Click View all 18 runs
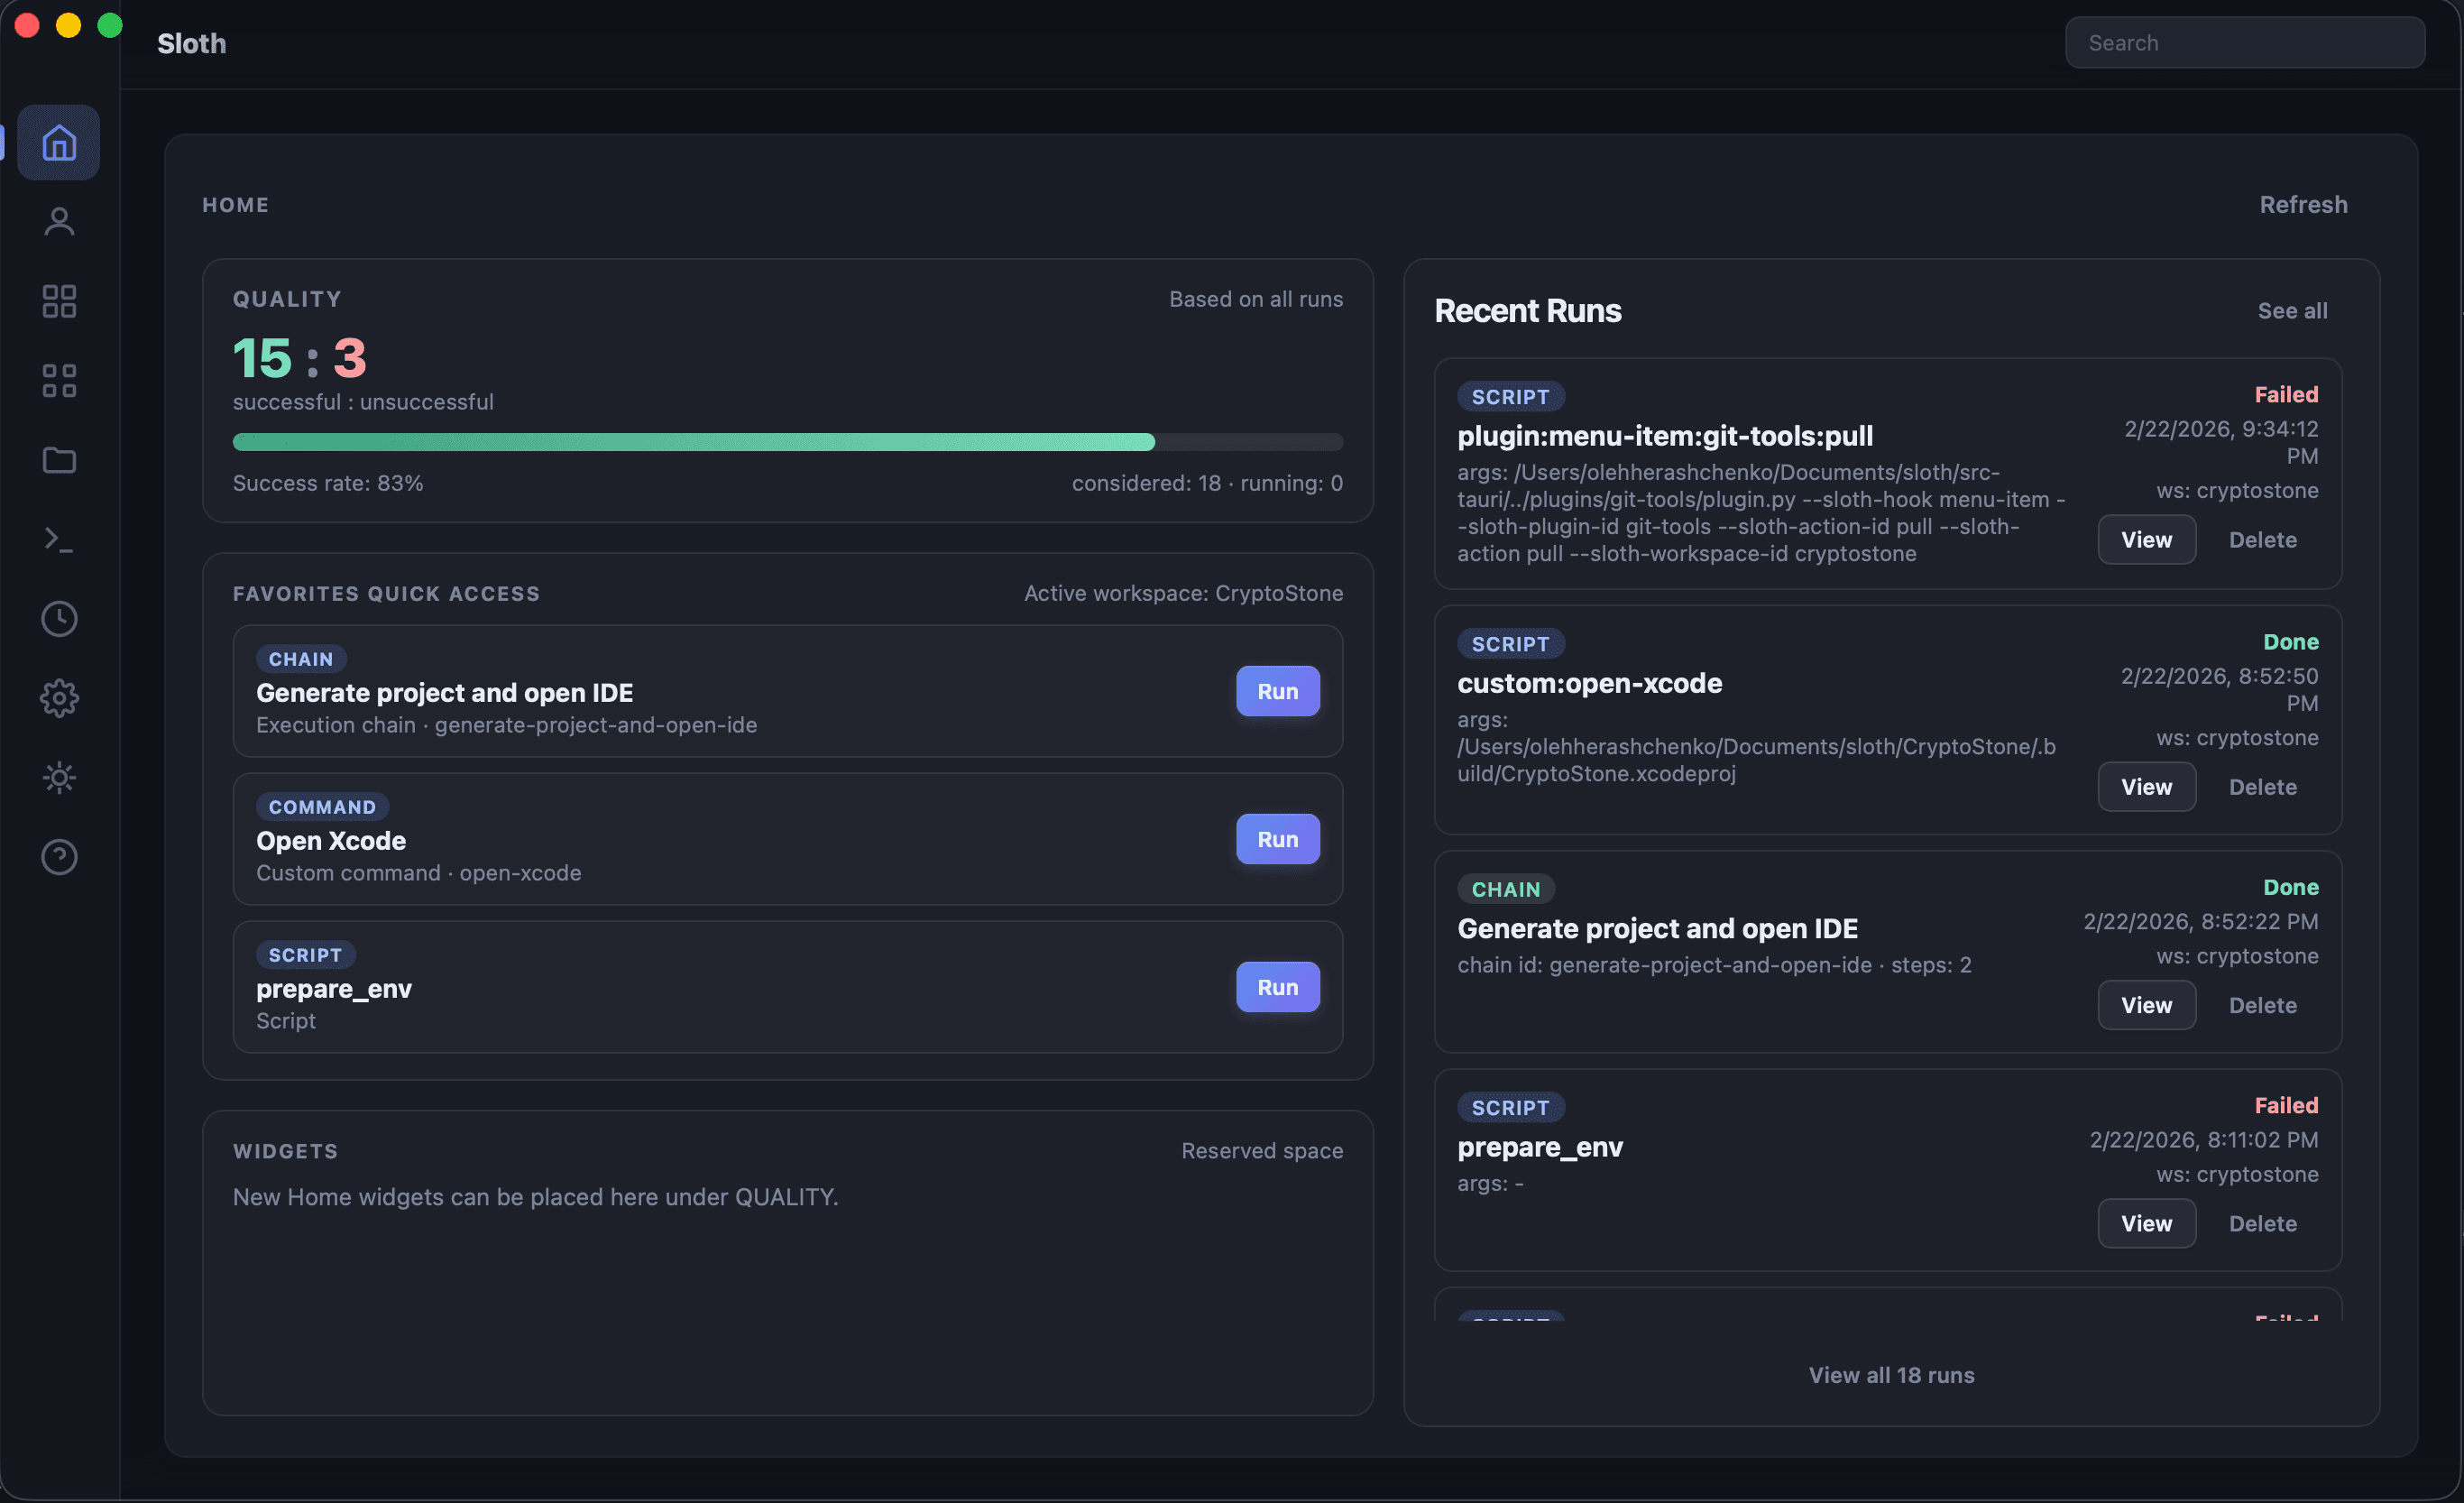The image size is (2464, 1503). click(1890, 1374)
